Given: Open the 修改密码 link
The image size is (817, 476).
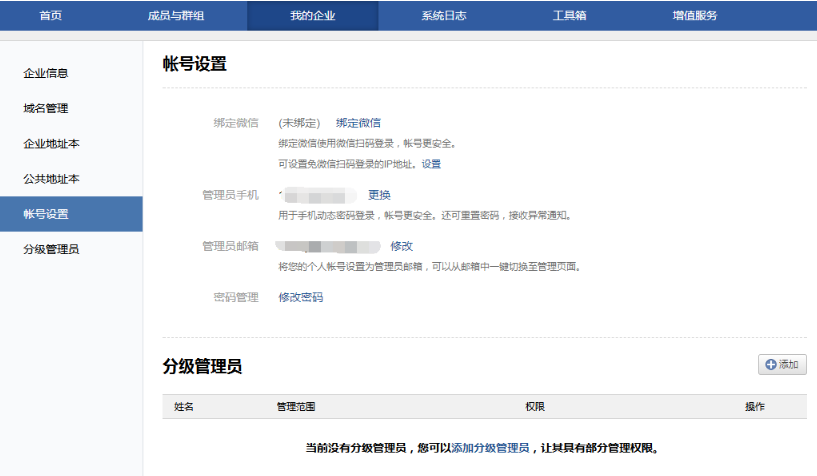Looking at the screenshot, I should pos(300,297).
